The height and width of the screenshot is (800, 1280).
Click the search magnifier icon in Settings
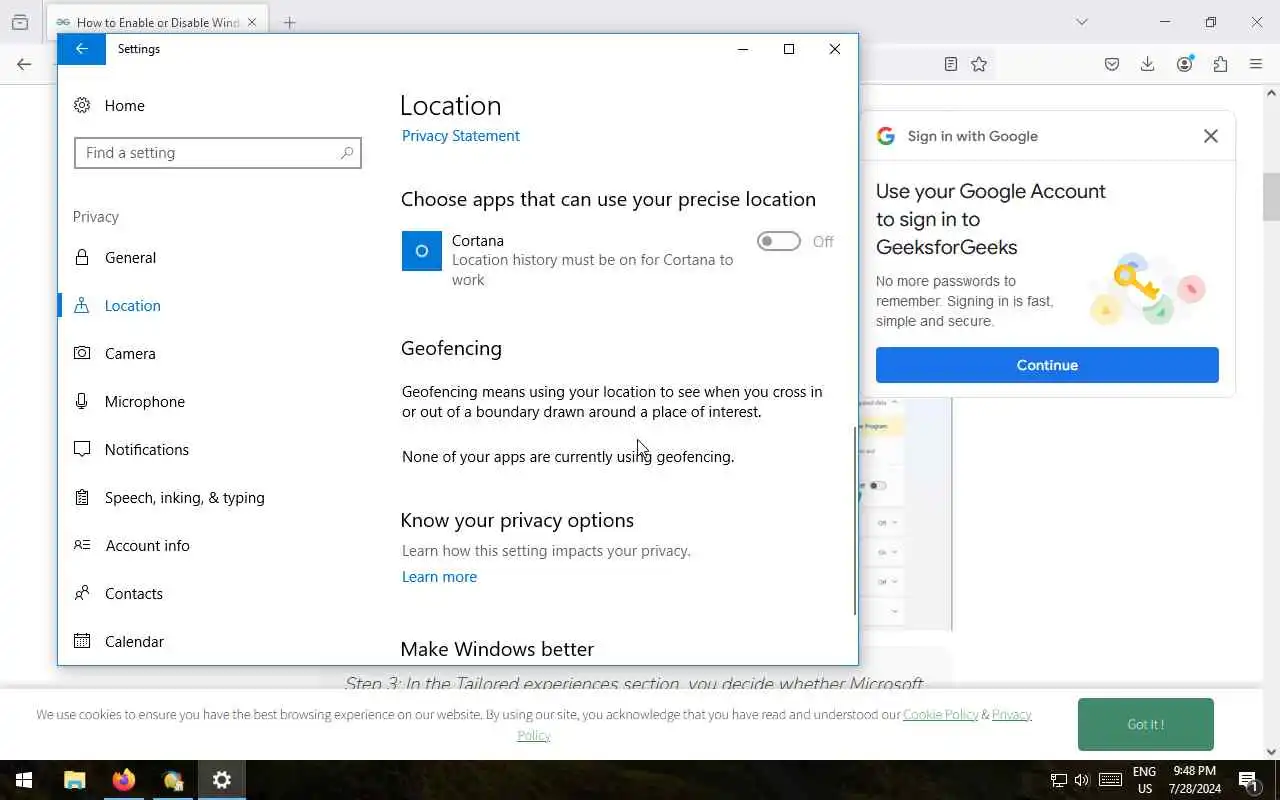pos(347,153)
